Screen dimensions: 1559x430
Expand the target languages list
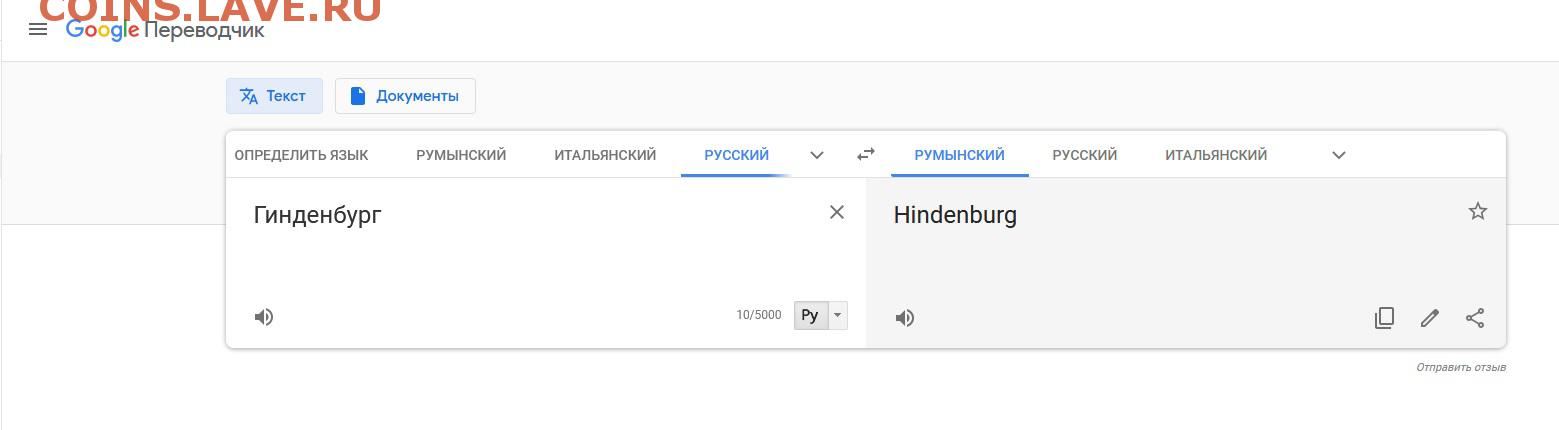coord(1339,155)
